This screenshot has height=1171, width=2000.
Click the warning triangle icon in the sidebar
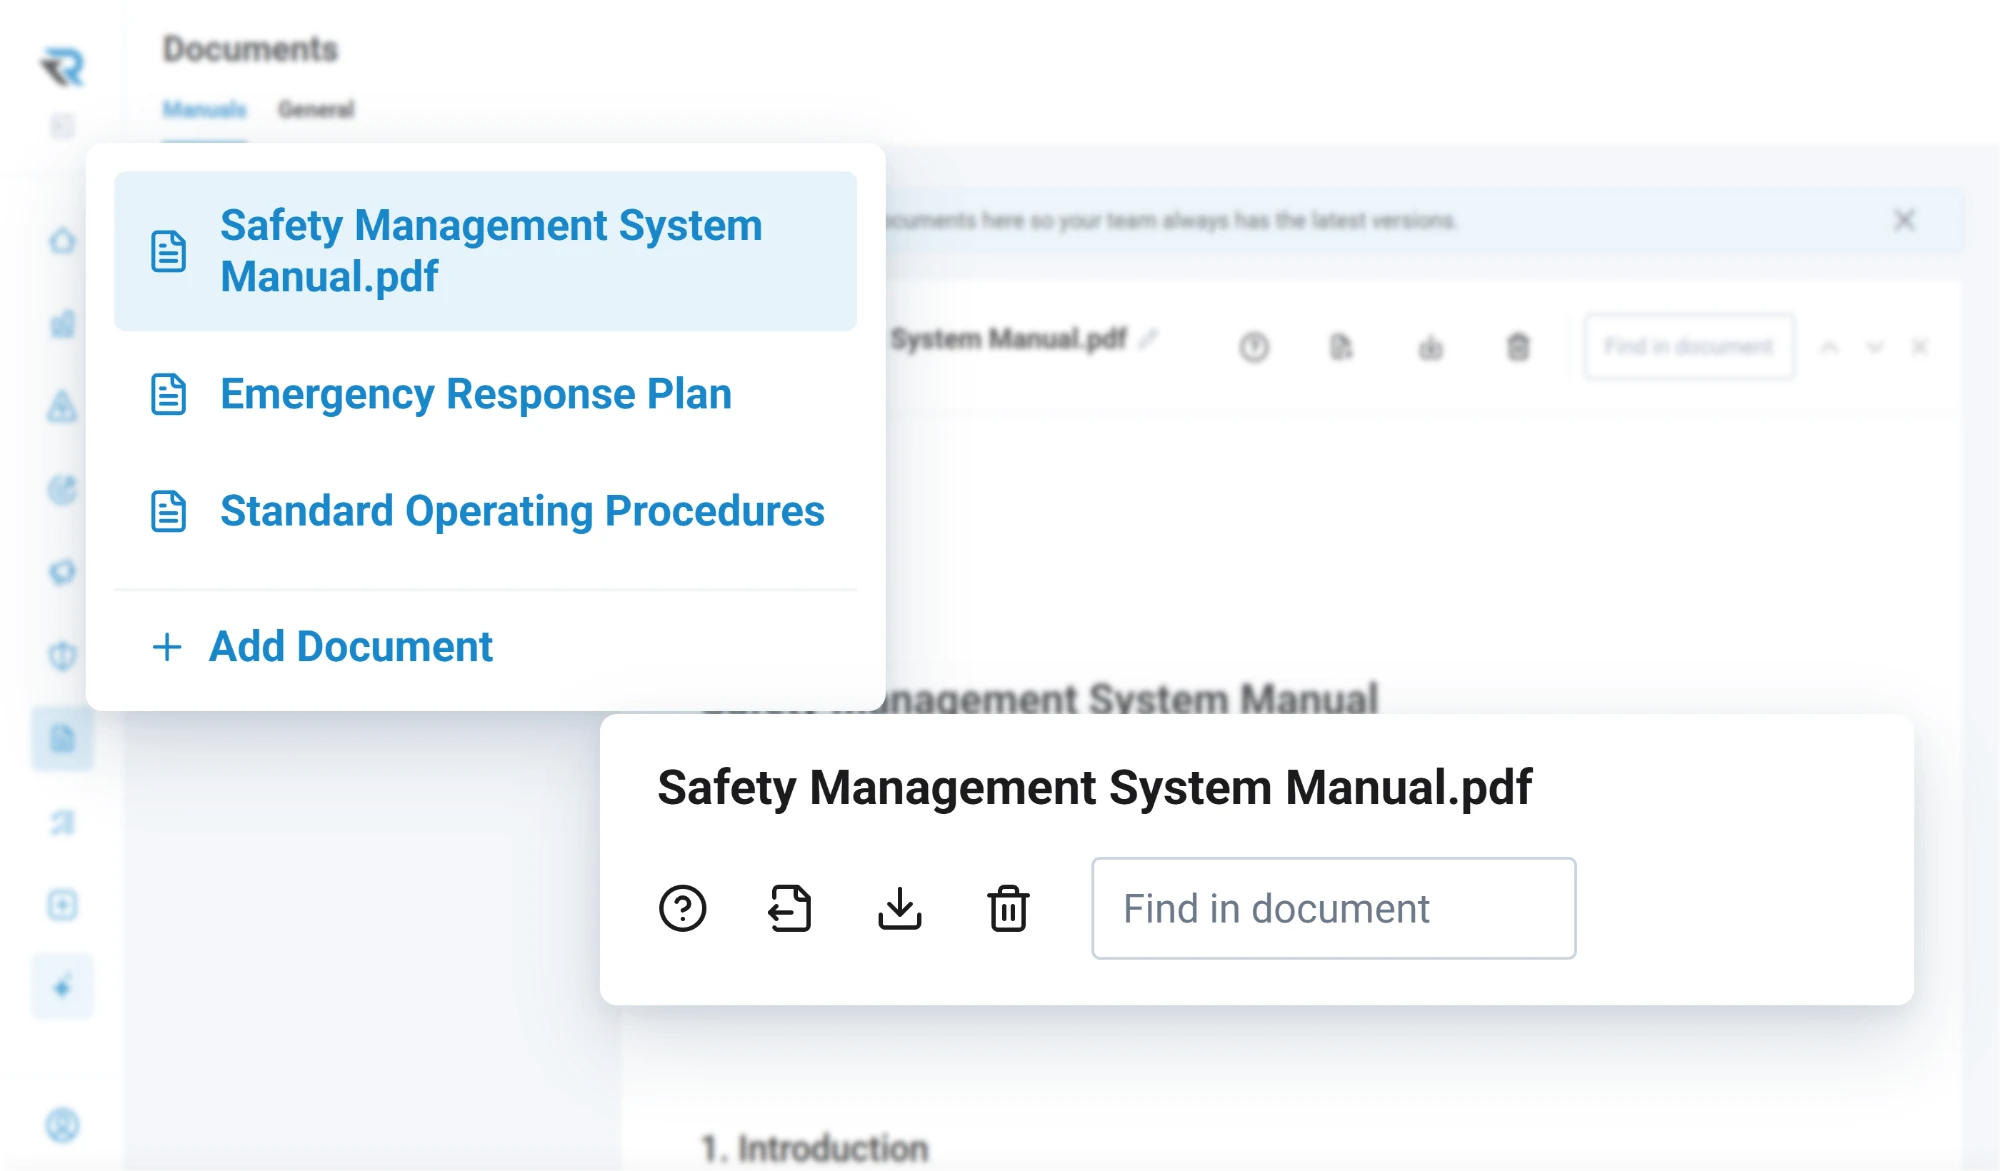(x=62, y=406)
